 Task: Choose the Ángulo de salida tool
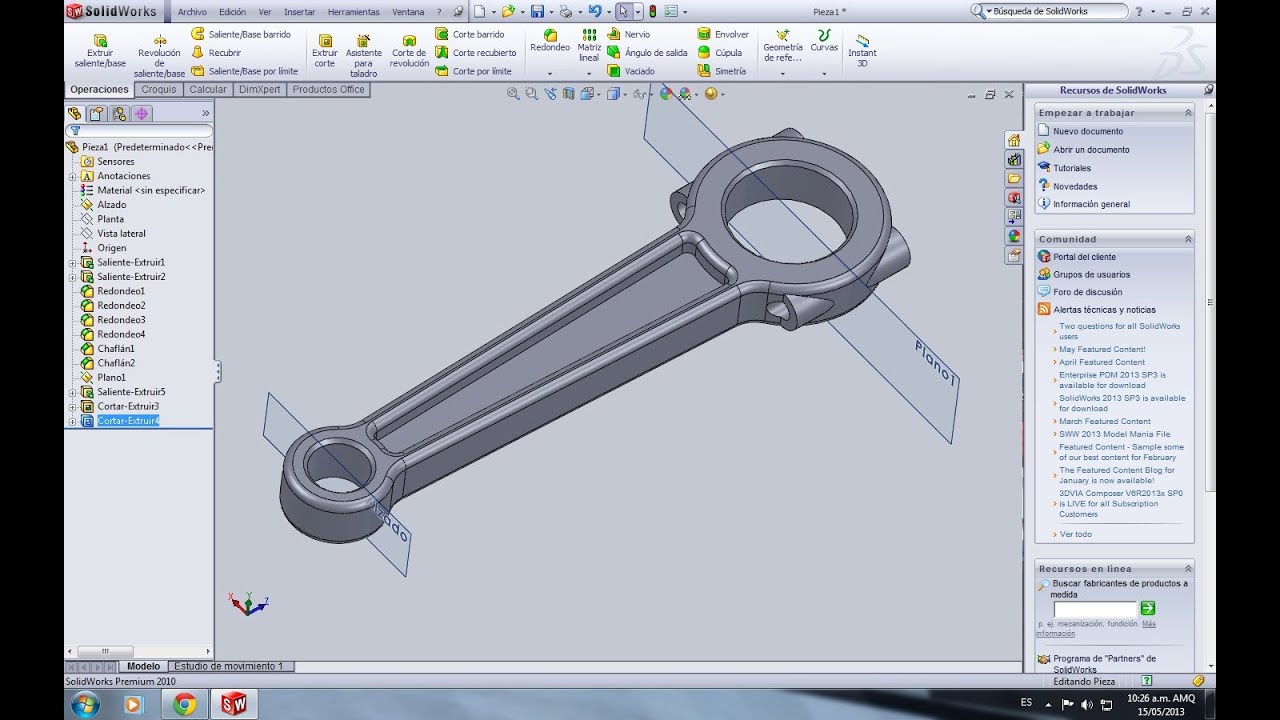[x=647, y=53]
